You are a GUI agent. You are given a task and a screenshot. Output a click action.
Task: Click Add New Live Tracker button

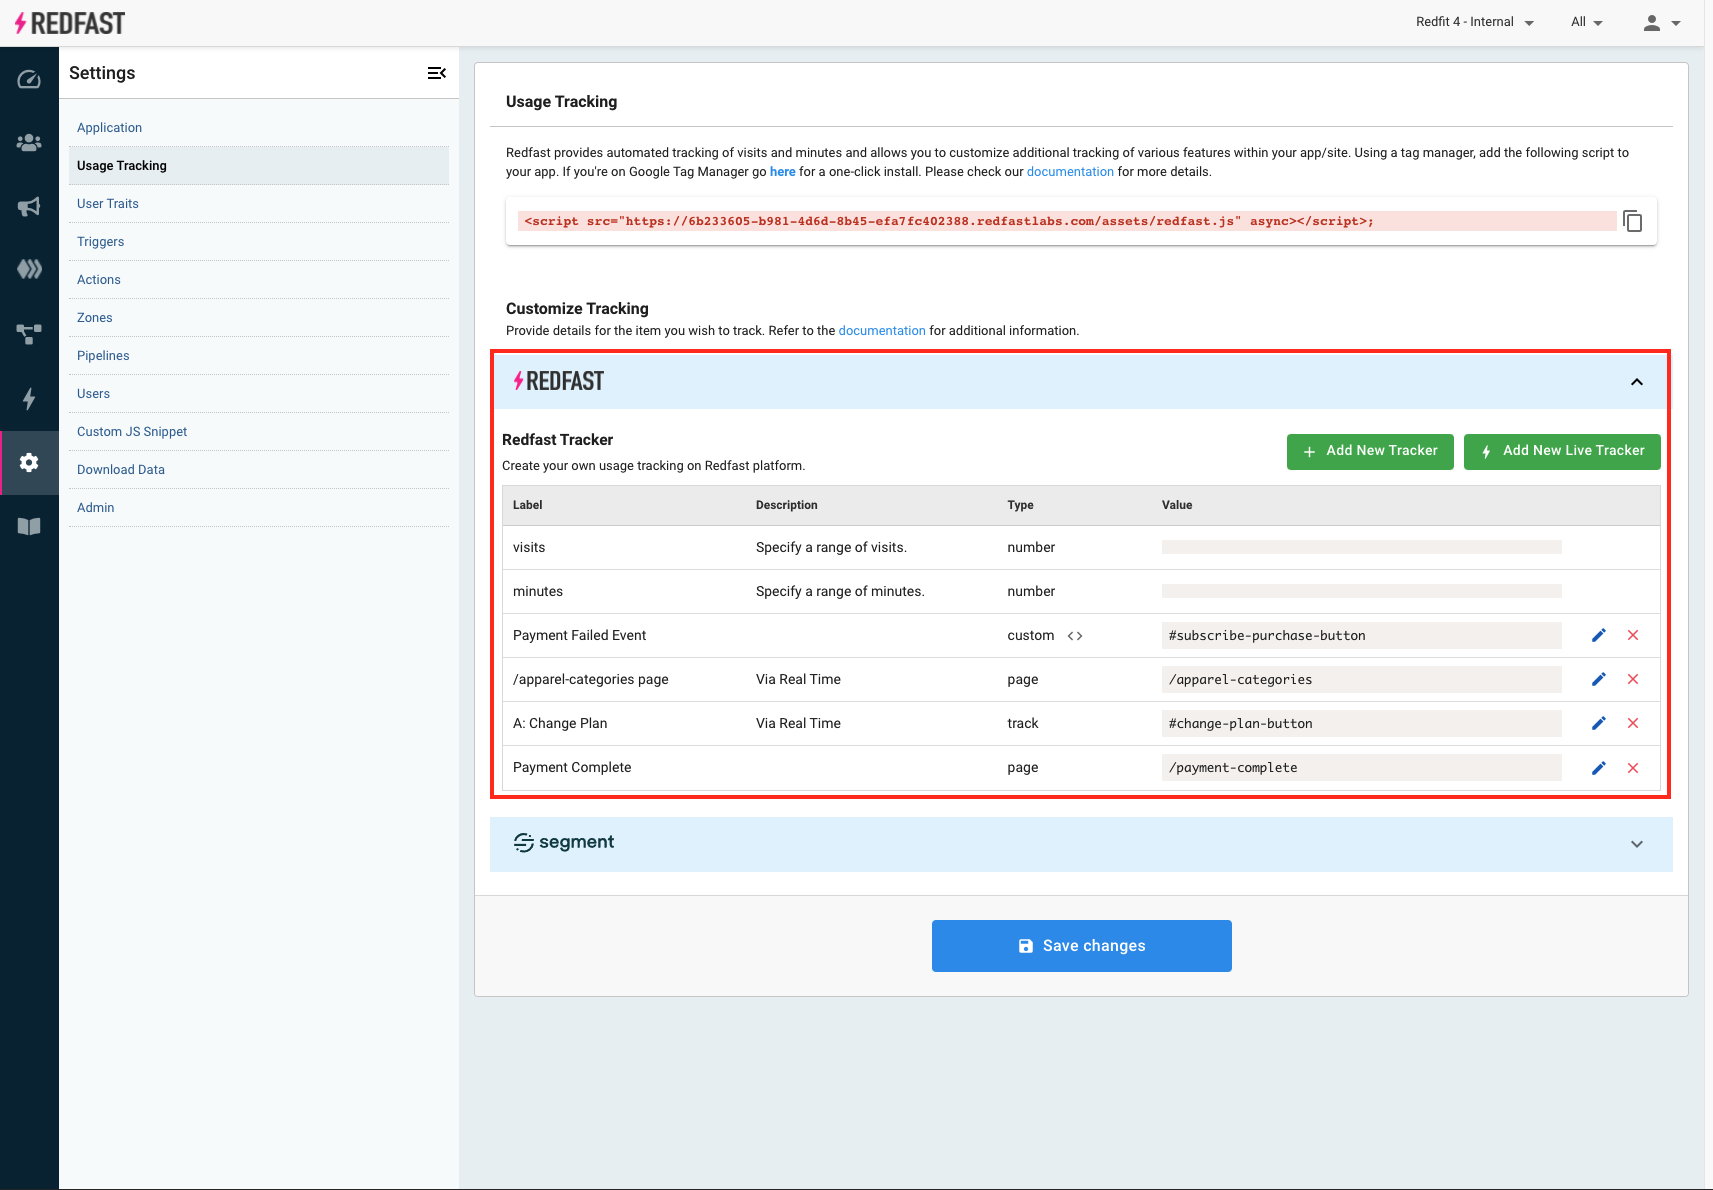pyautogui.click(x=1562, y=451)
